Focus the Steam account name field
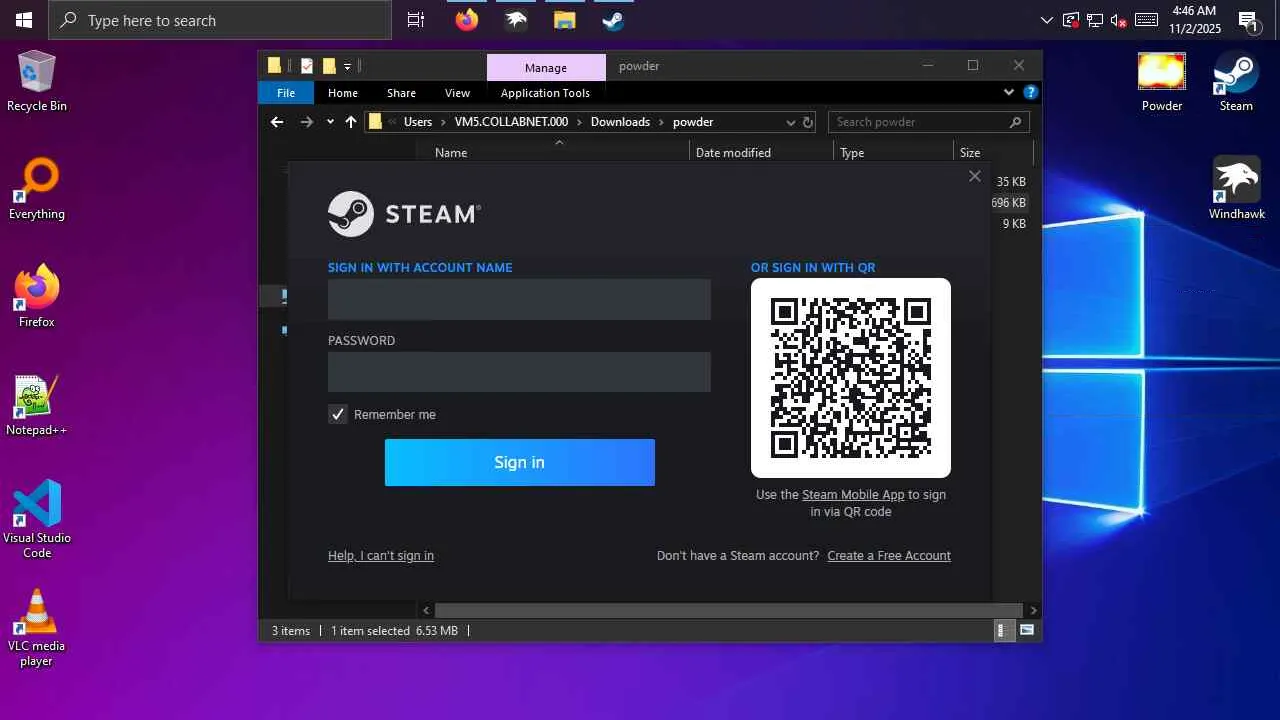The height and width of the screenshot is (720, 1280). coord(519,300)
